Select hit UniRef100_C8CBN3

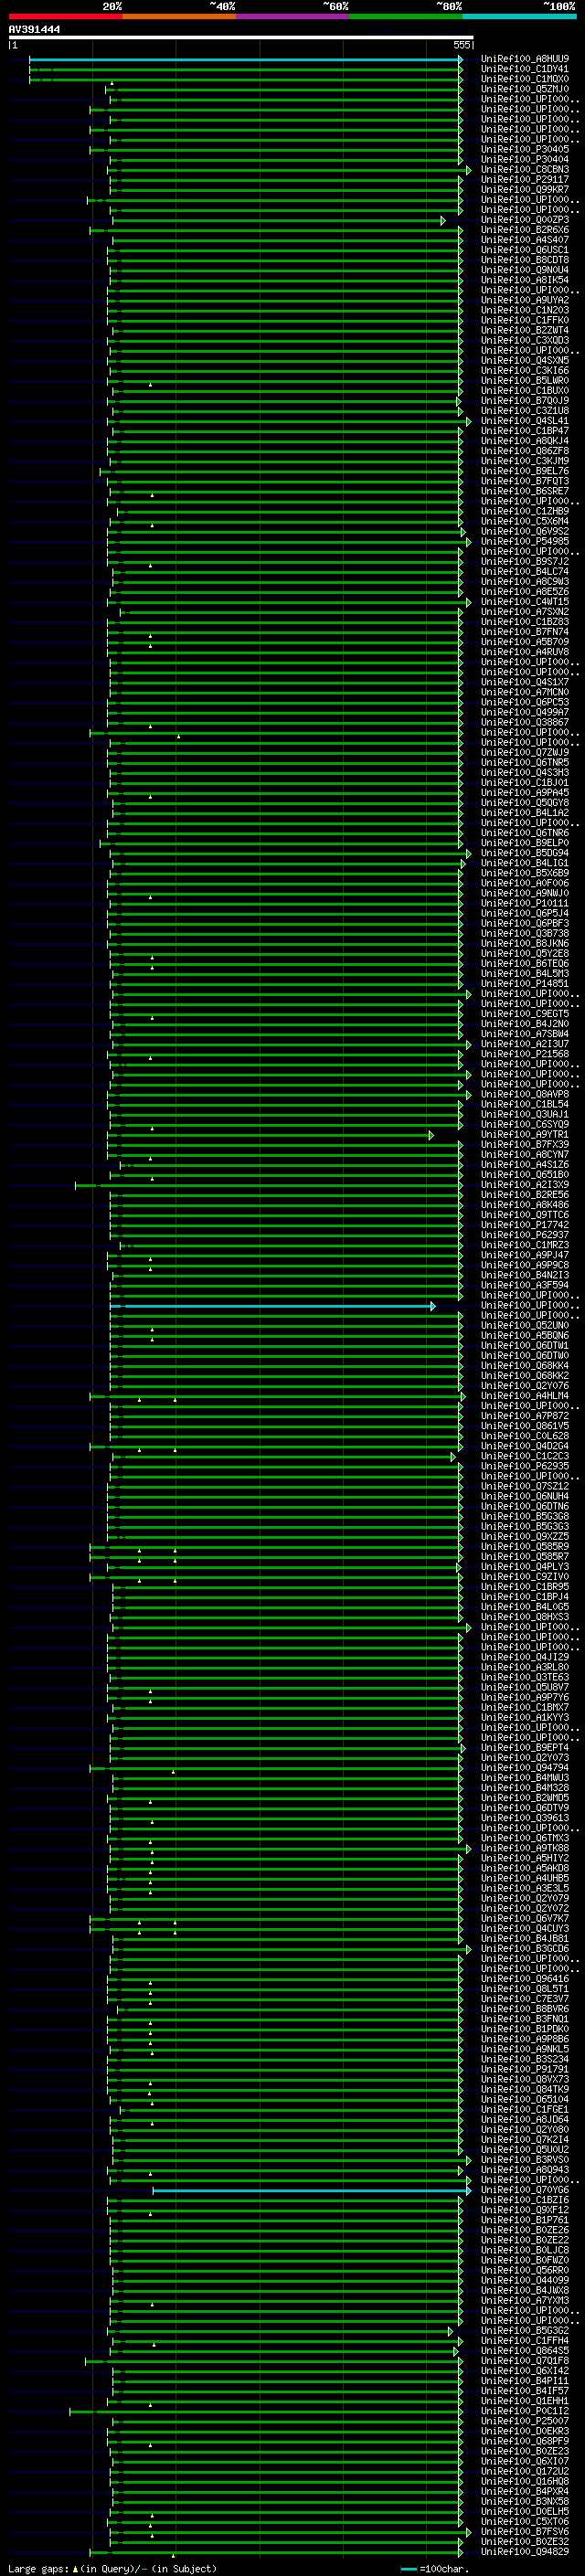pyautogui.click(x=525, y=169)
